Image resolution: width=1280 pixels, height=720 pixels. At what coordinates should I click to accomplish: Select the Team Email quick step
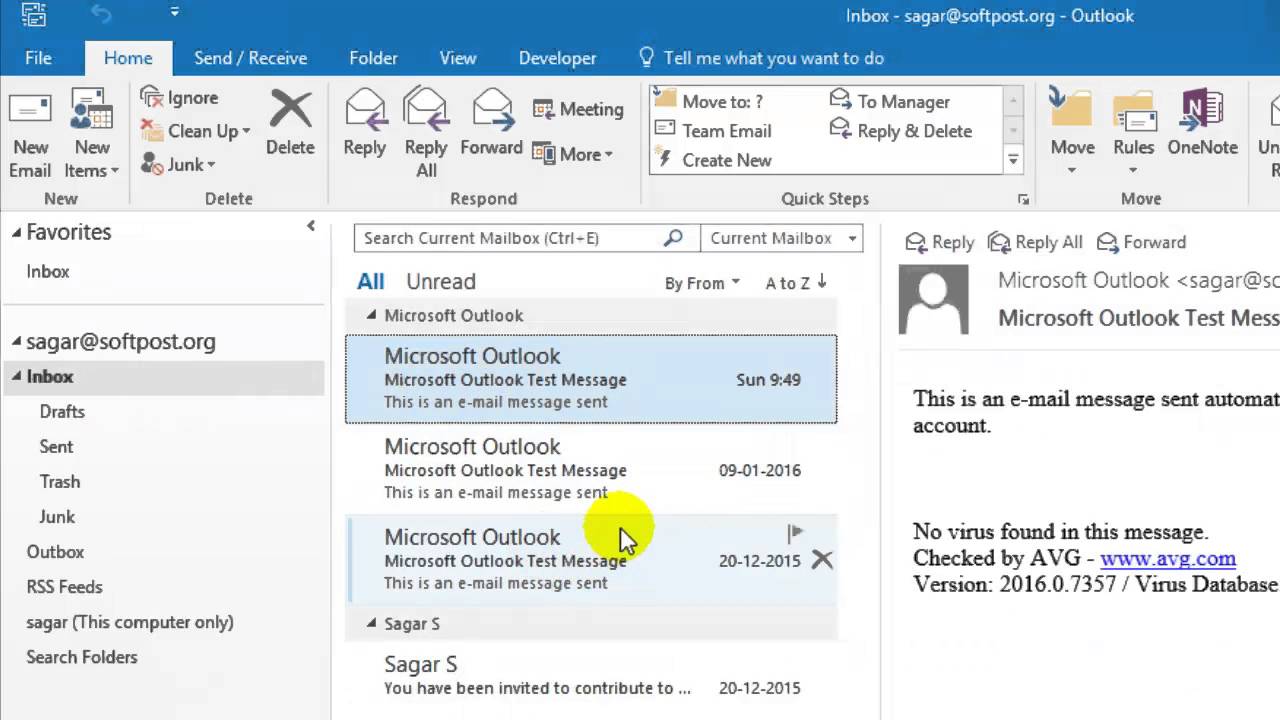click(714, 131)
